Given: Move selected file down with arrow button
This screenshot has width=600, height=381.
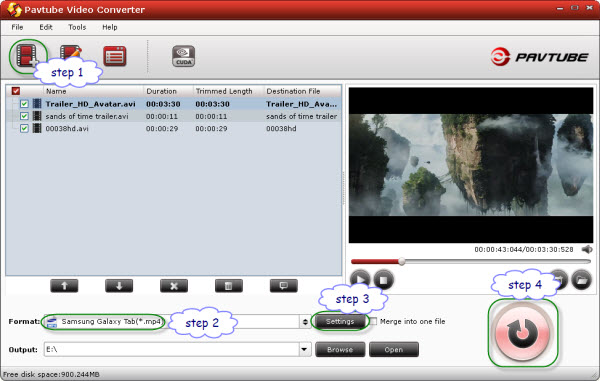Looking at the screenshot, I should [119, 286].
